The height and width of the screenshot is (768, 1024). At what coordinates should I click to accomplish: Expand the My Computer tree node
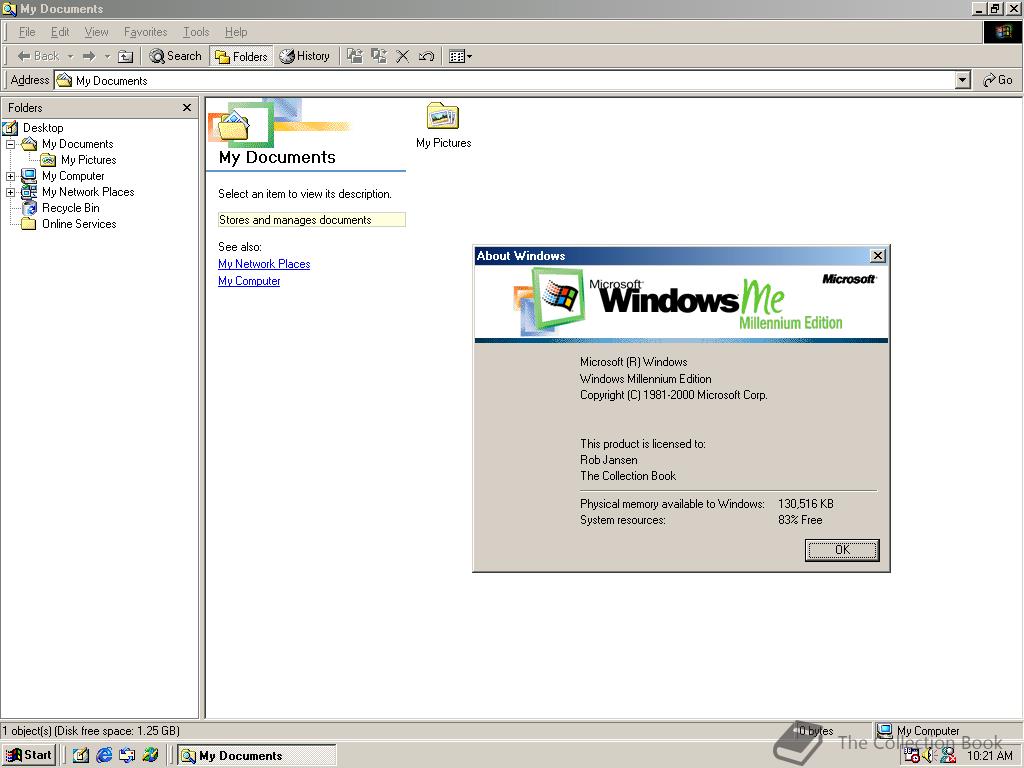point(10,176)
